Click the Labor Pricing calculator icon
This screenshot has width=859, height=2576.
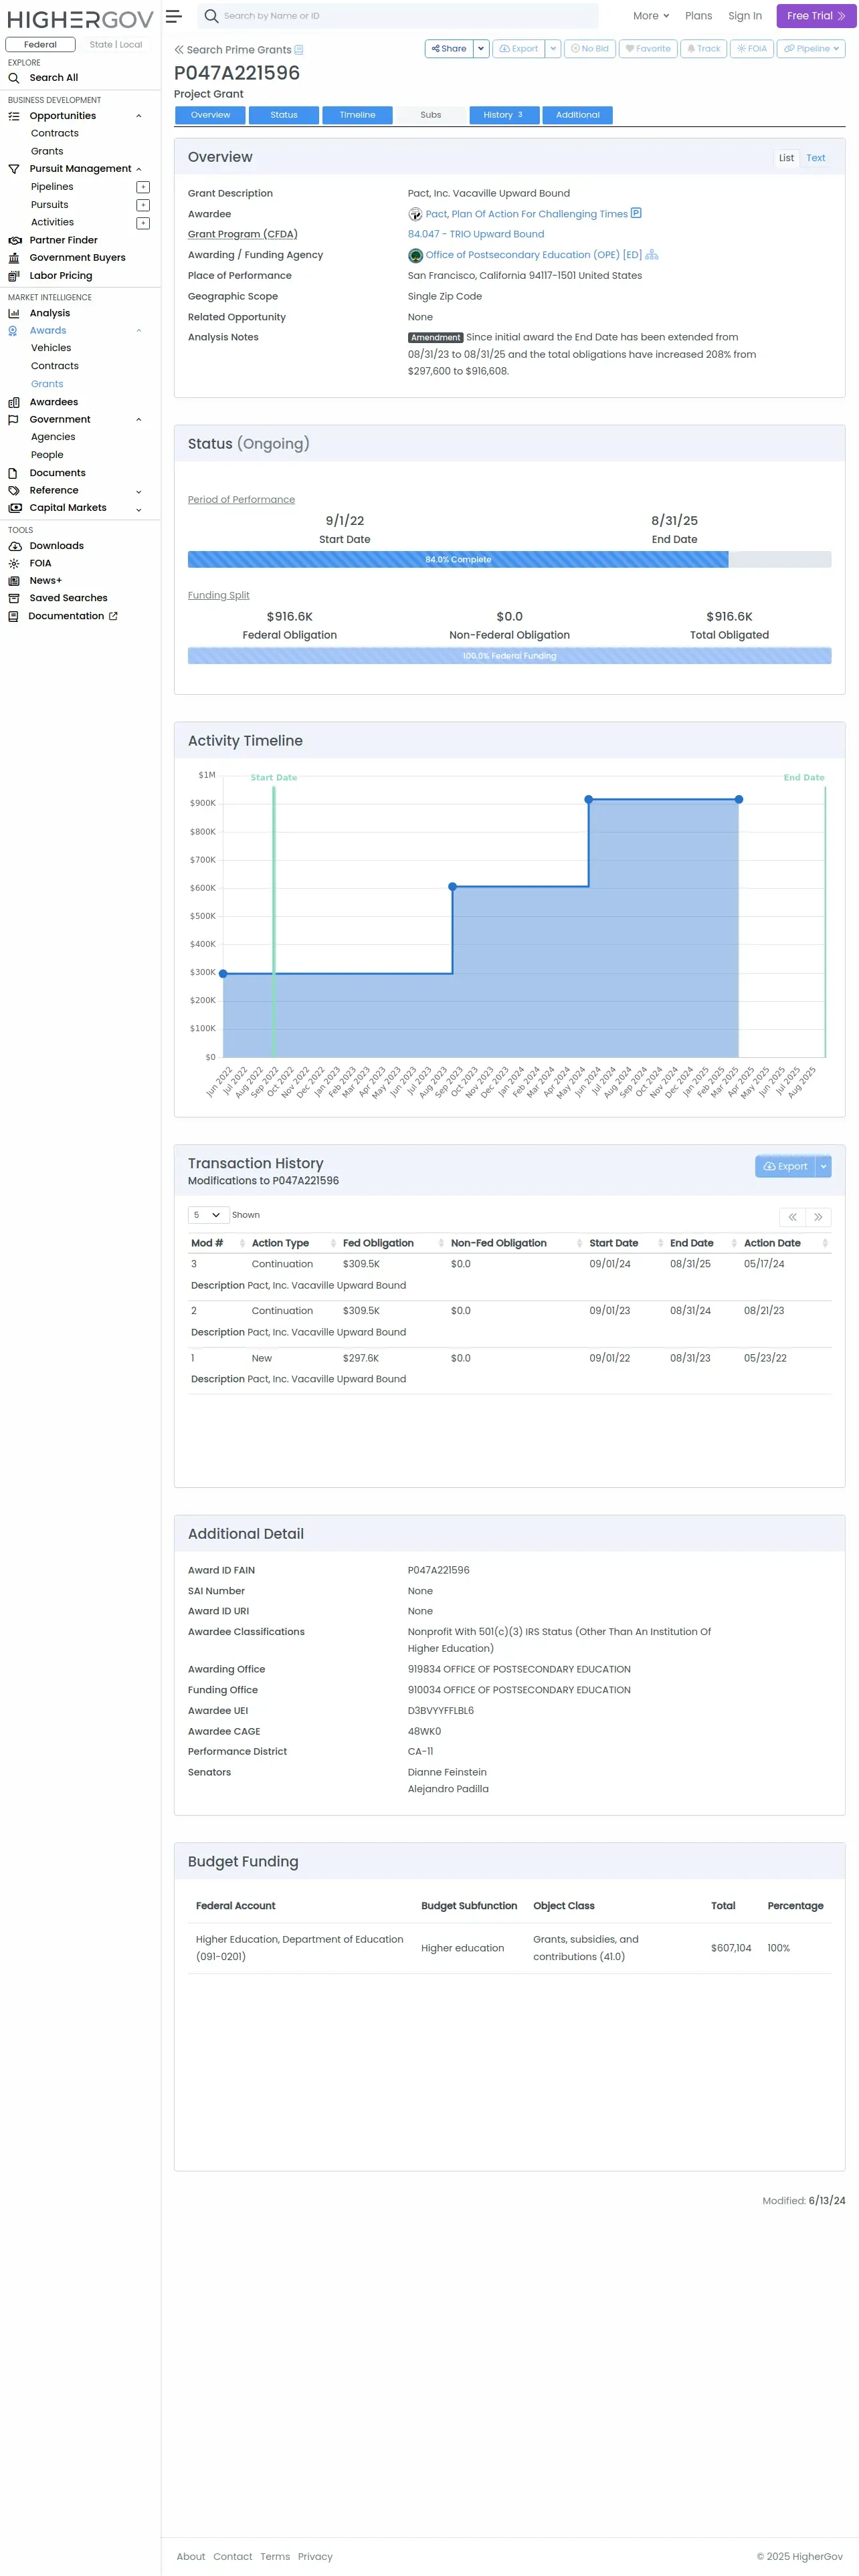(14, 276)
